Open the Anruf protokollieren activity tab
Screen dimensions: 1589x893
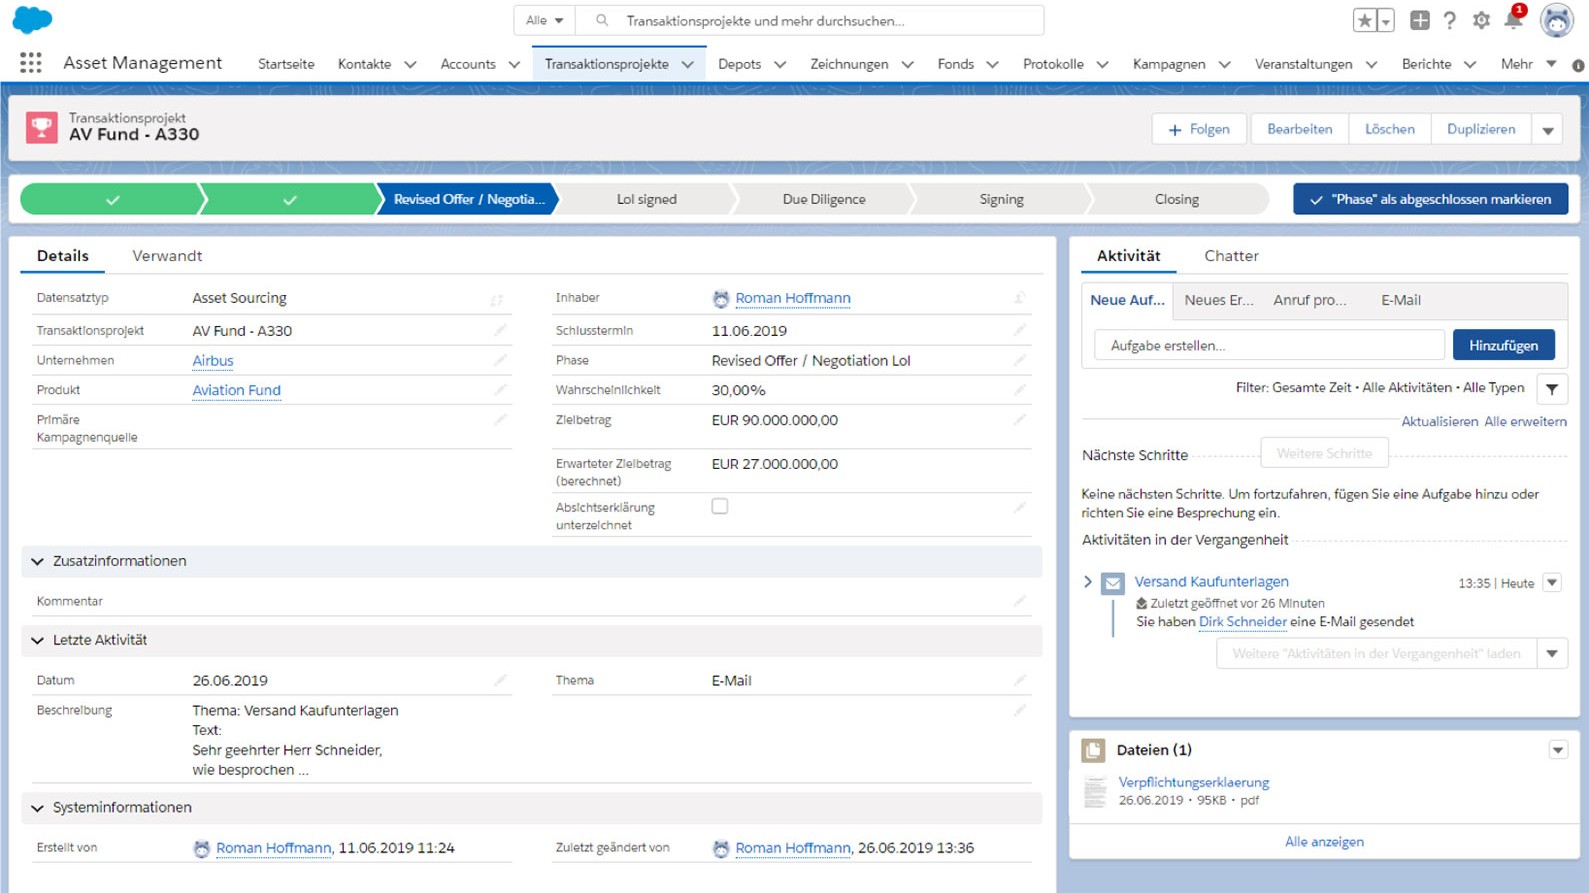(x=1309, y=300)
